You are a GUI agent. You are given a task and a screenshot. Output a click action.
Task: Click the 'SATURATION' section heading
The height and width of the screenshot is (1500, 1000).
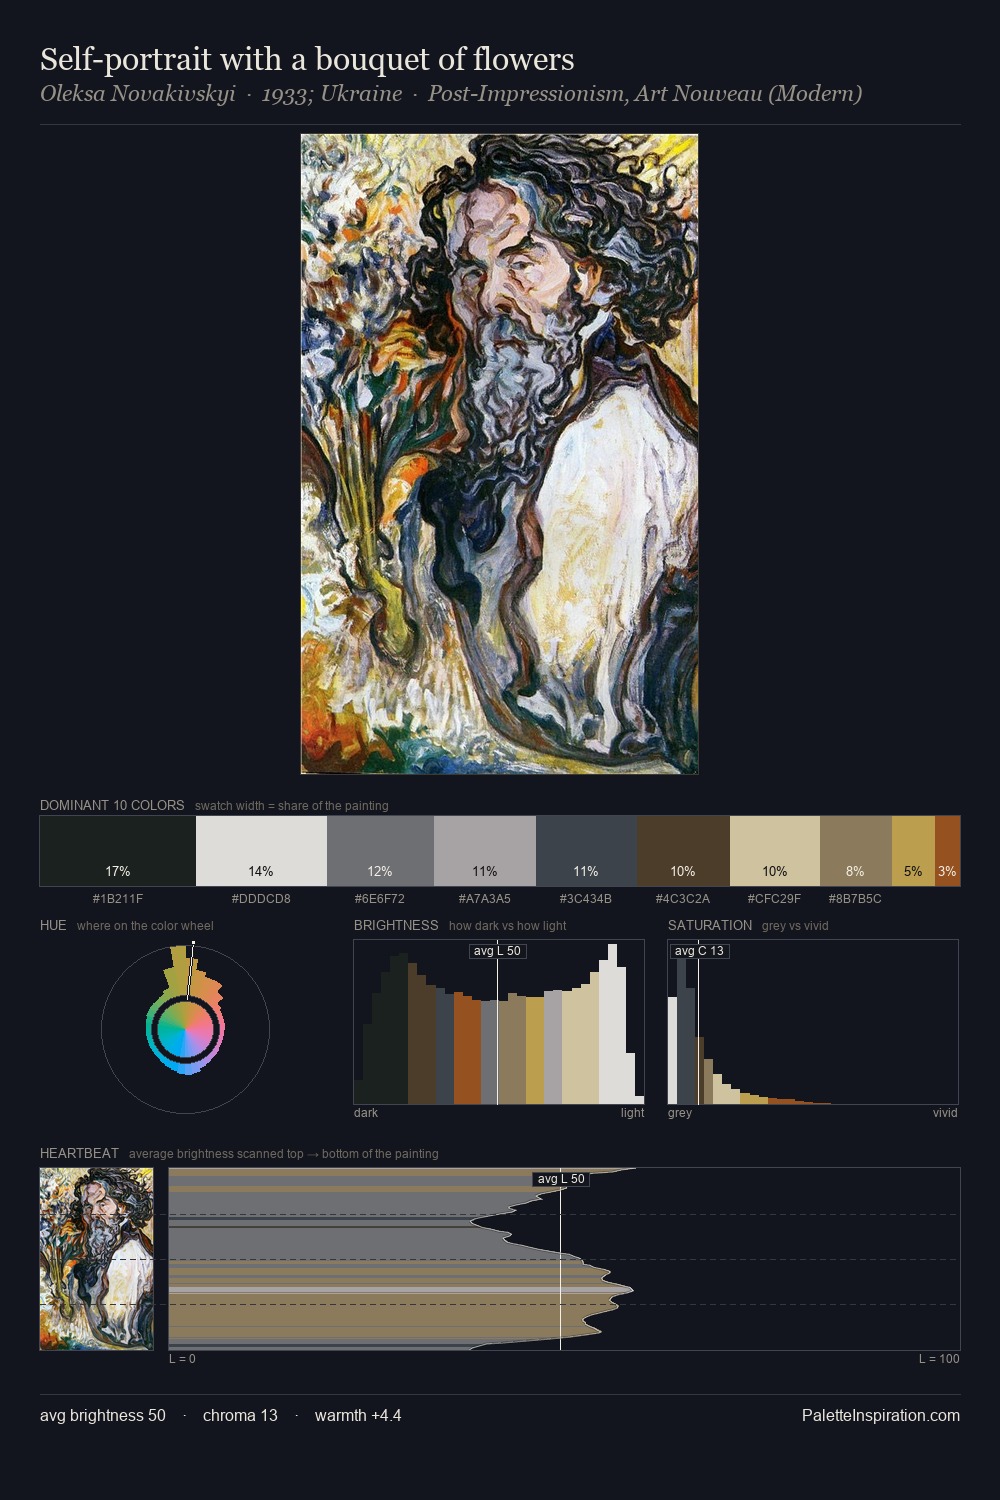click(x=710, y=925)
